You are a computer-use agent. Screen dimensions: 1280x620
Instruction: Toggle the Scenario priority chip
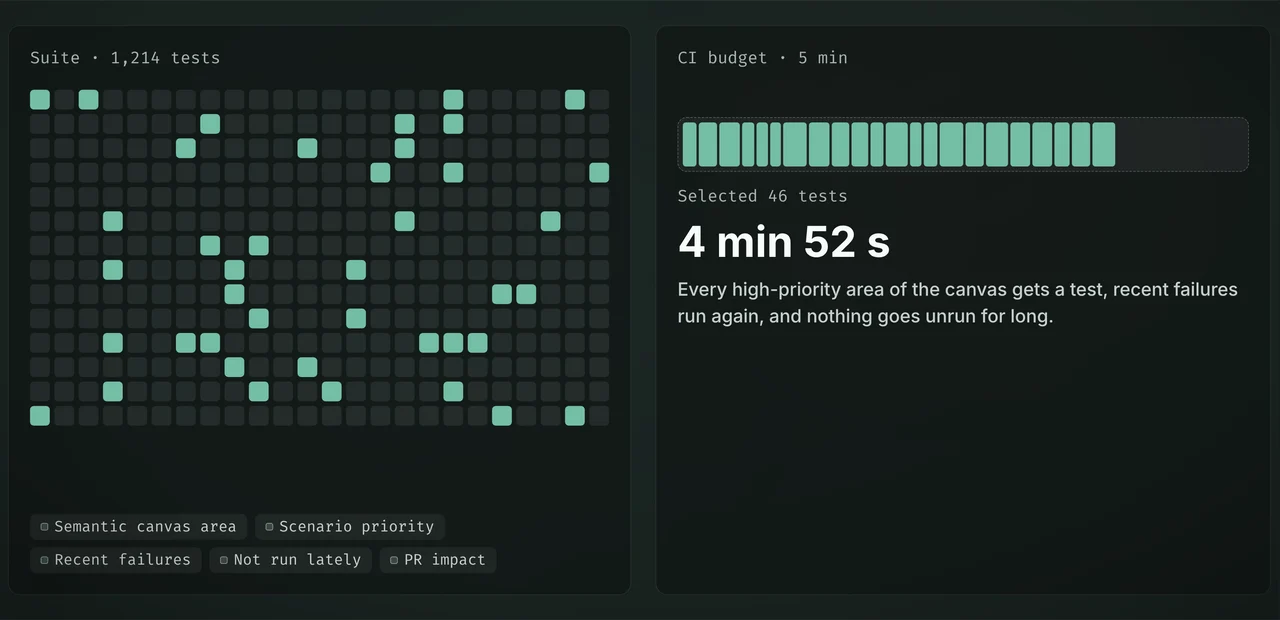pyautogui.click(x=350, y=527)
